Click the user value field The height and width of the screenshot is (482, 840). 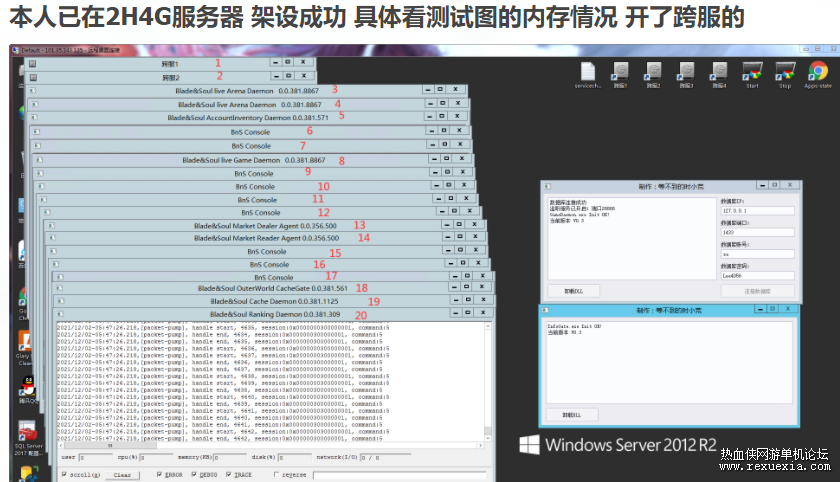[95, 457]
